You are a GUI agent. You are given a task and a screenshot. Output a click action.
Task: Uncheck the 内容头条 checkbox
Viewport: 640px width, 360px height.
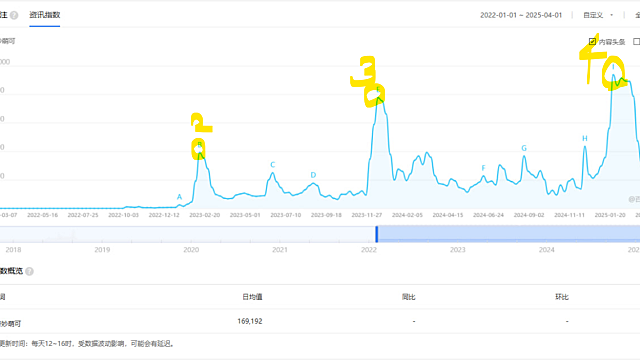coord(592,42)
